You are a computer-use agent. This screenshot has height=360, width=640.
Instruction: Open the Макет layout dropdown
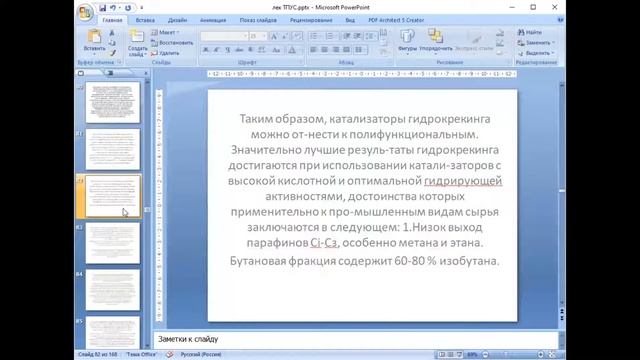click(165, 32)
